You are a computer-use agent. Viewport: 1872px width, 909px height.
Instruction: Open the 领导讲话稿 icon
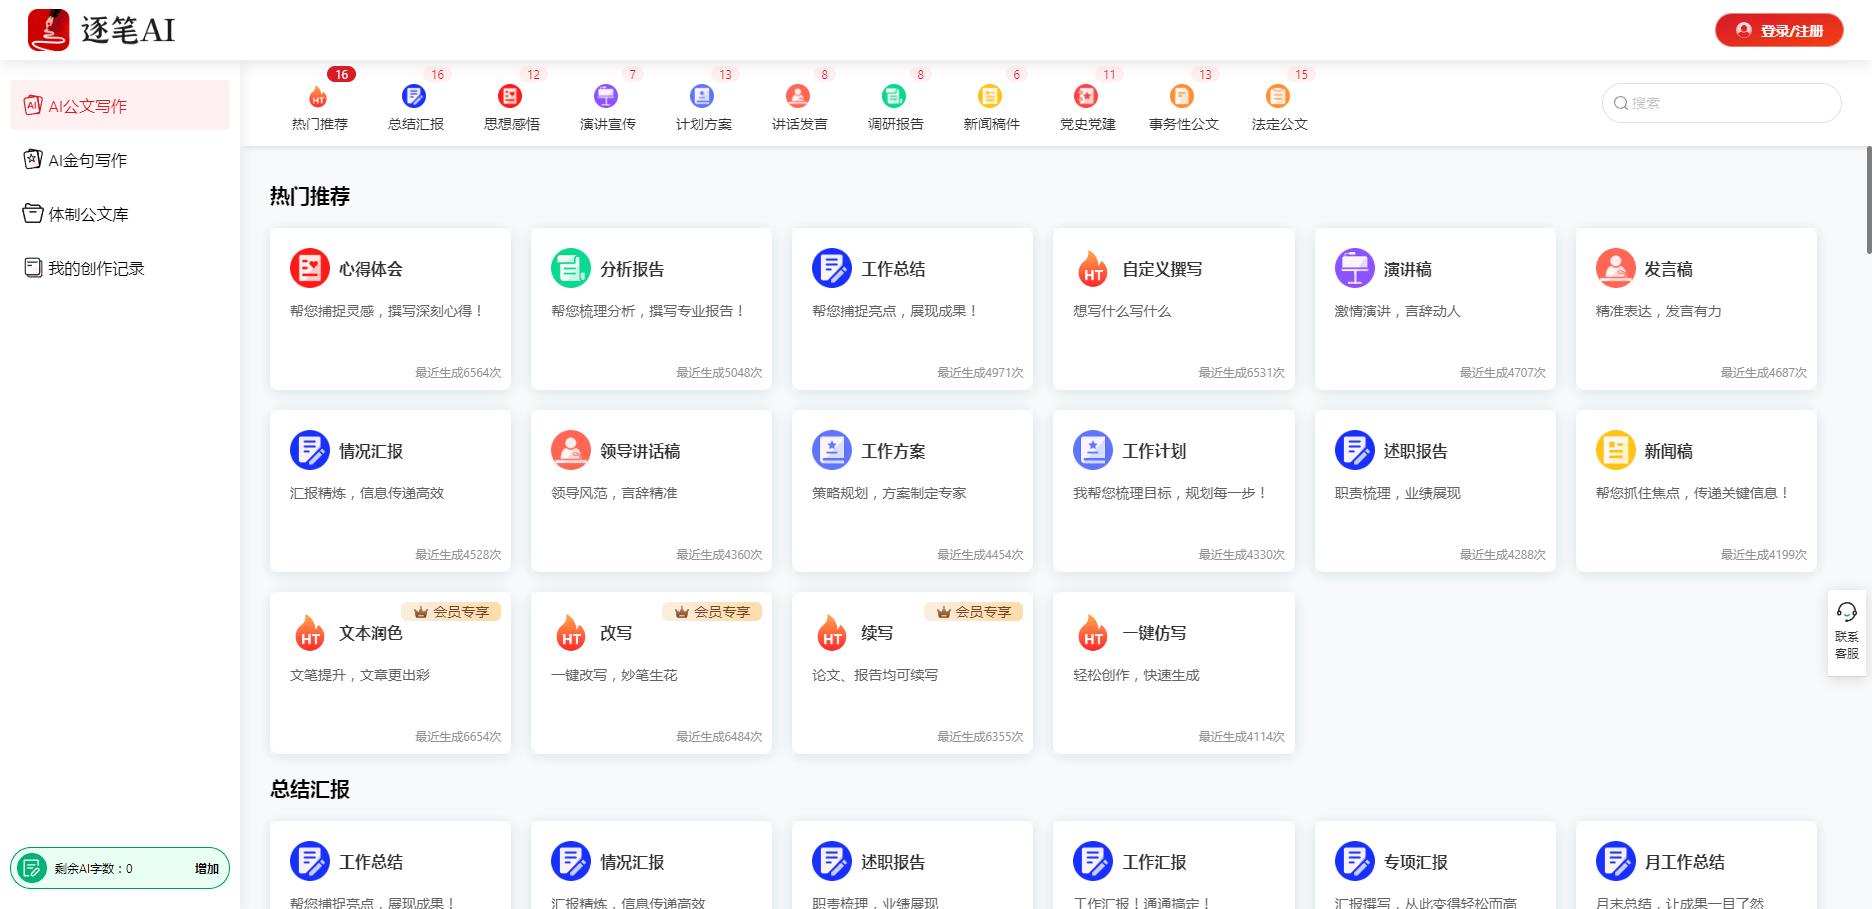pyautogui.click(x=570, y=450)
